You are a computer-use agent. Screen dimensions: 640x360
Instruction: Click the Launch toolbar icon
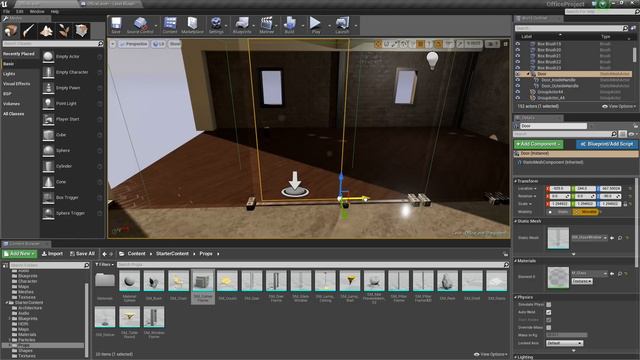coord(342,24)
